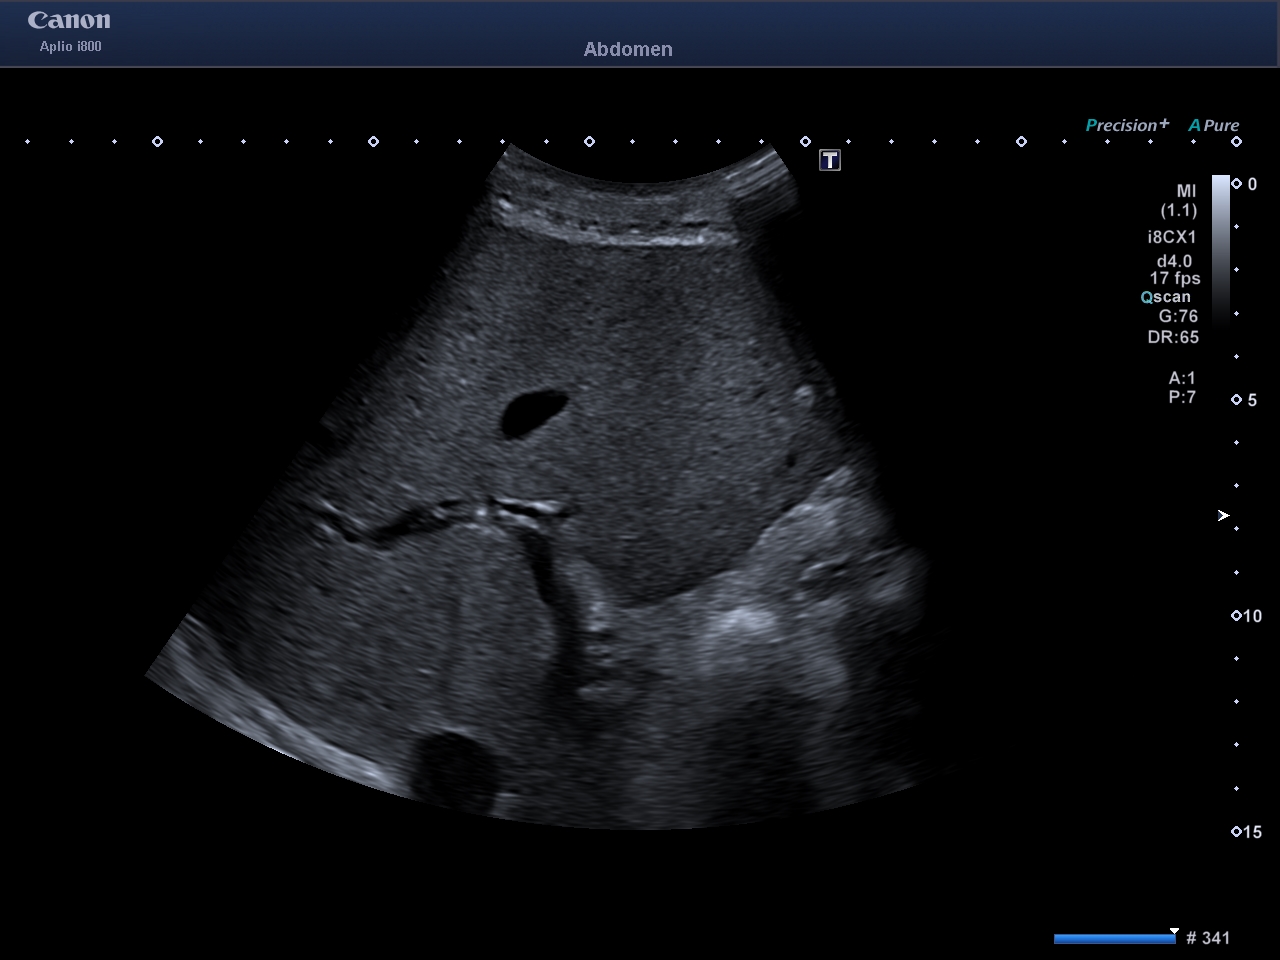Click the blue cine progress bar
Image resolution: width=1280 pixels, height=960 pixels.
(x=1114, y=938)
